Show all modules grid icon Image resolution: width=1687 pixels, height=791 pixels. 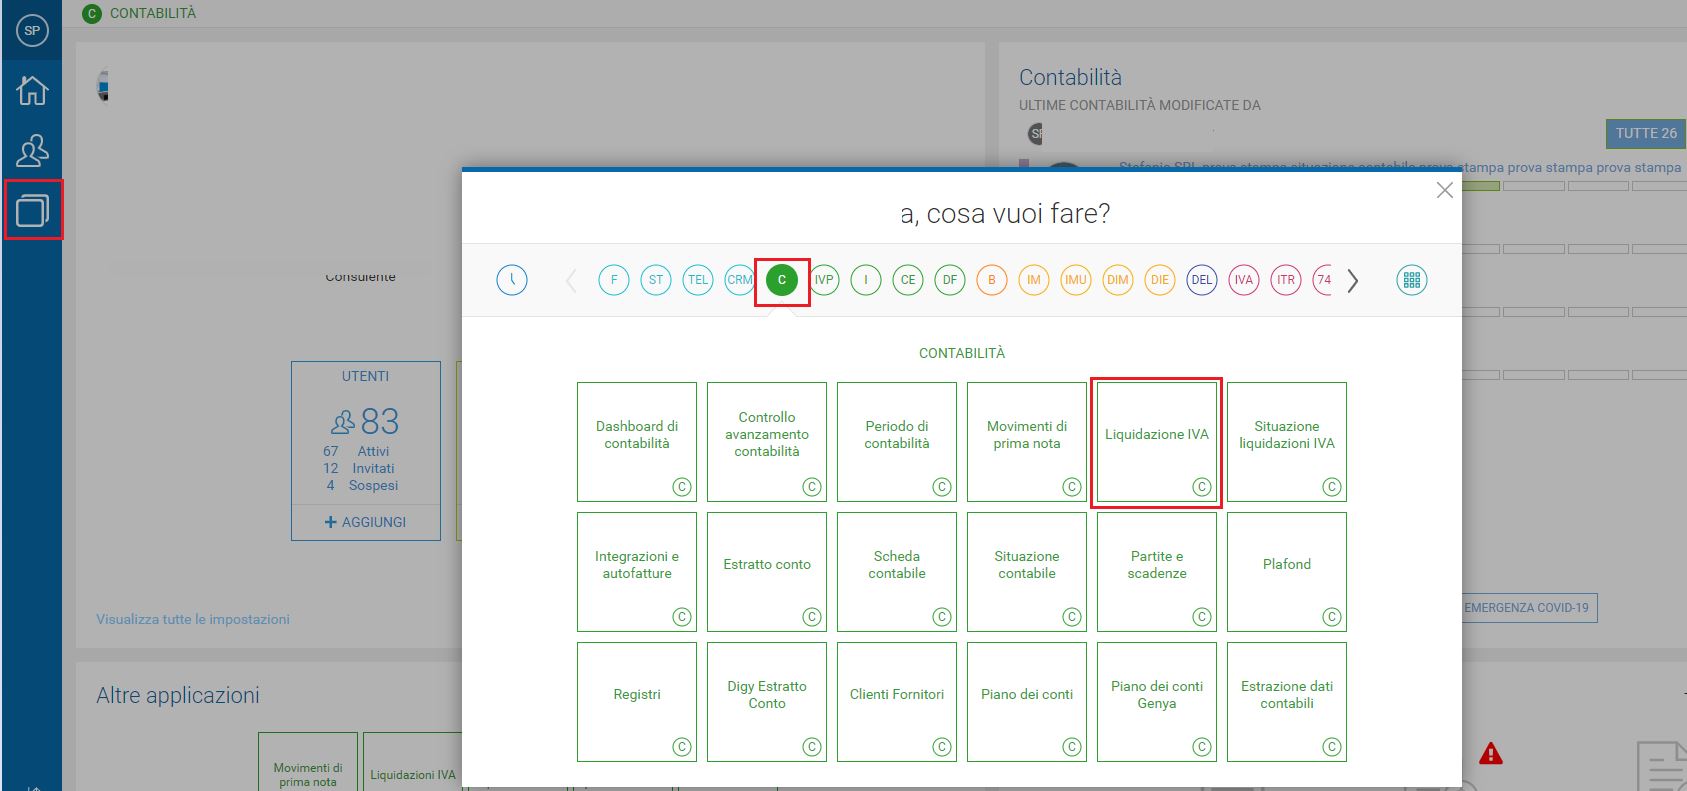(1412, 280)
